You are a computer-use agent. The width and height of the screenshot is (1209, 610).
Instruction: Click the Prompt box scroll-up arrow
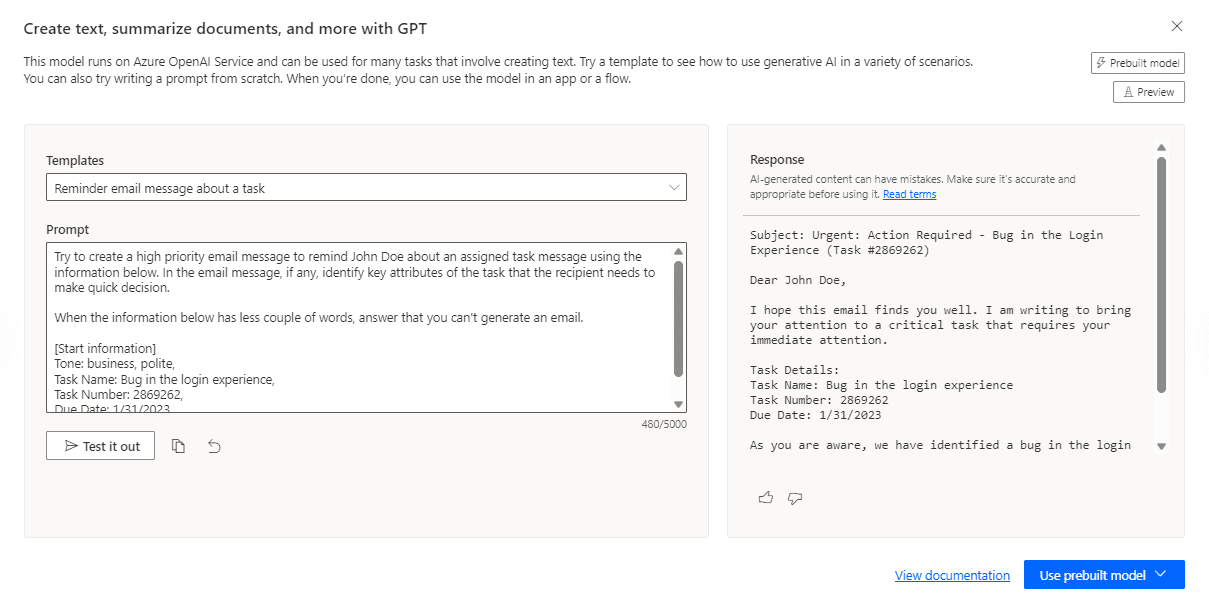coord(679,252)
